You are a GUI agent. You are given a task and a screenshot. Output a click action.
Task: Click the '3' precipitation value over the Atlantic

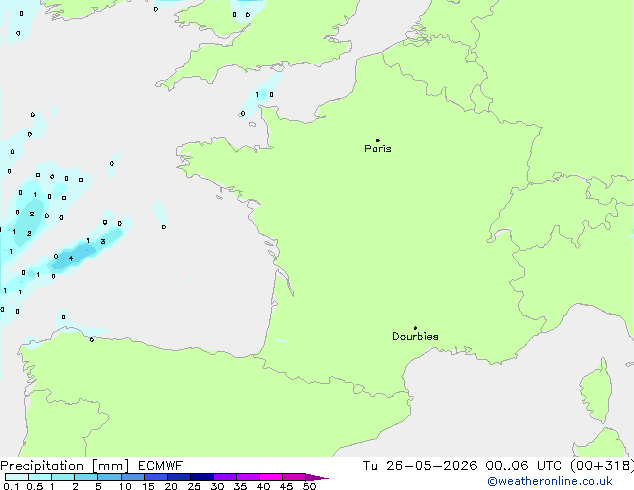pos(103,241)
